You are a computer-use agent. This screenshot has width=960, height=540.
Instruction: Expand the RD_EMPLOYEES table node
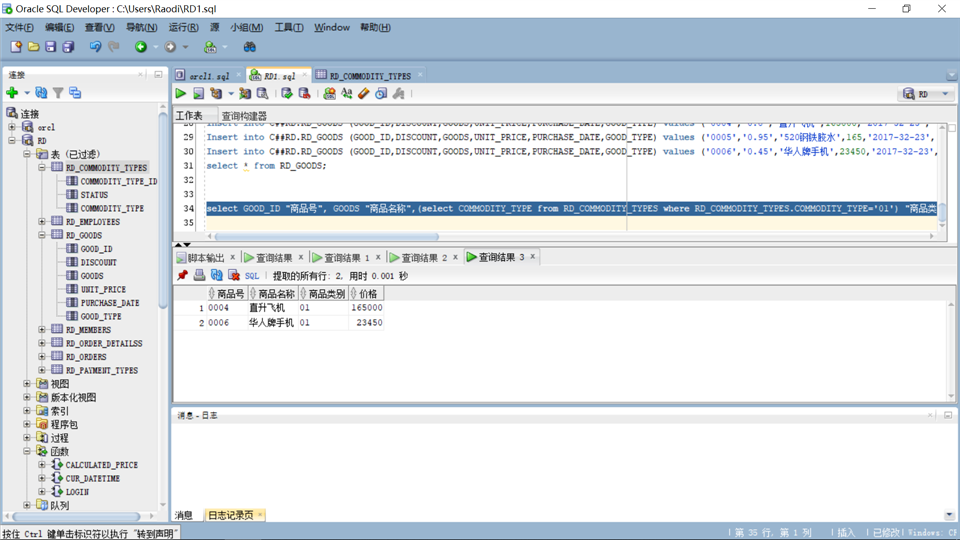[x=42, y=222]
